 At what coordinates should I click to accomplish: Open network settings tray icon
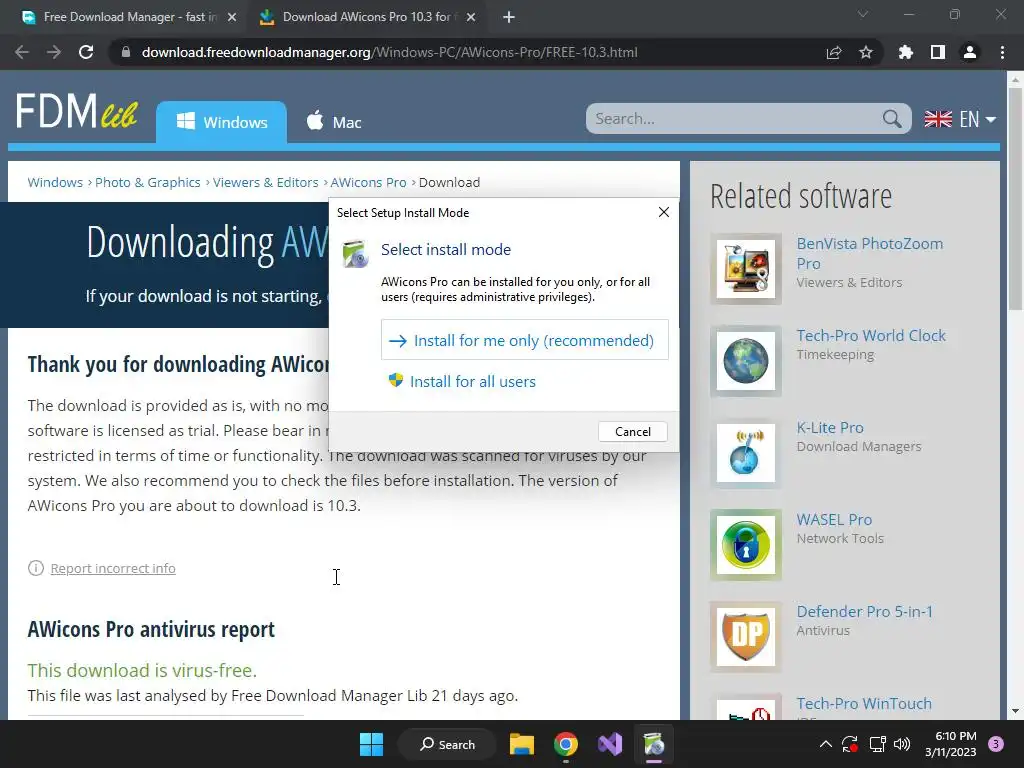pyautogui.click(x=877, y=744)
